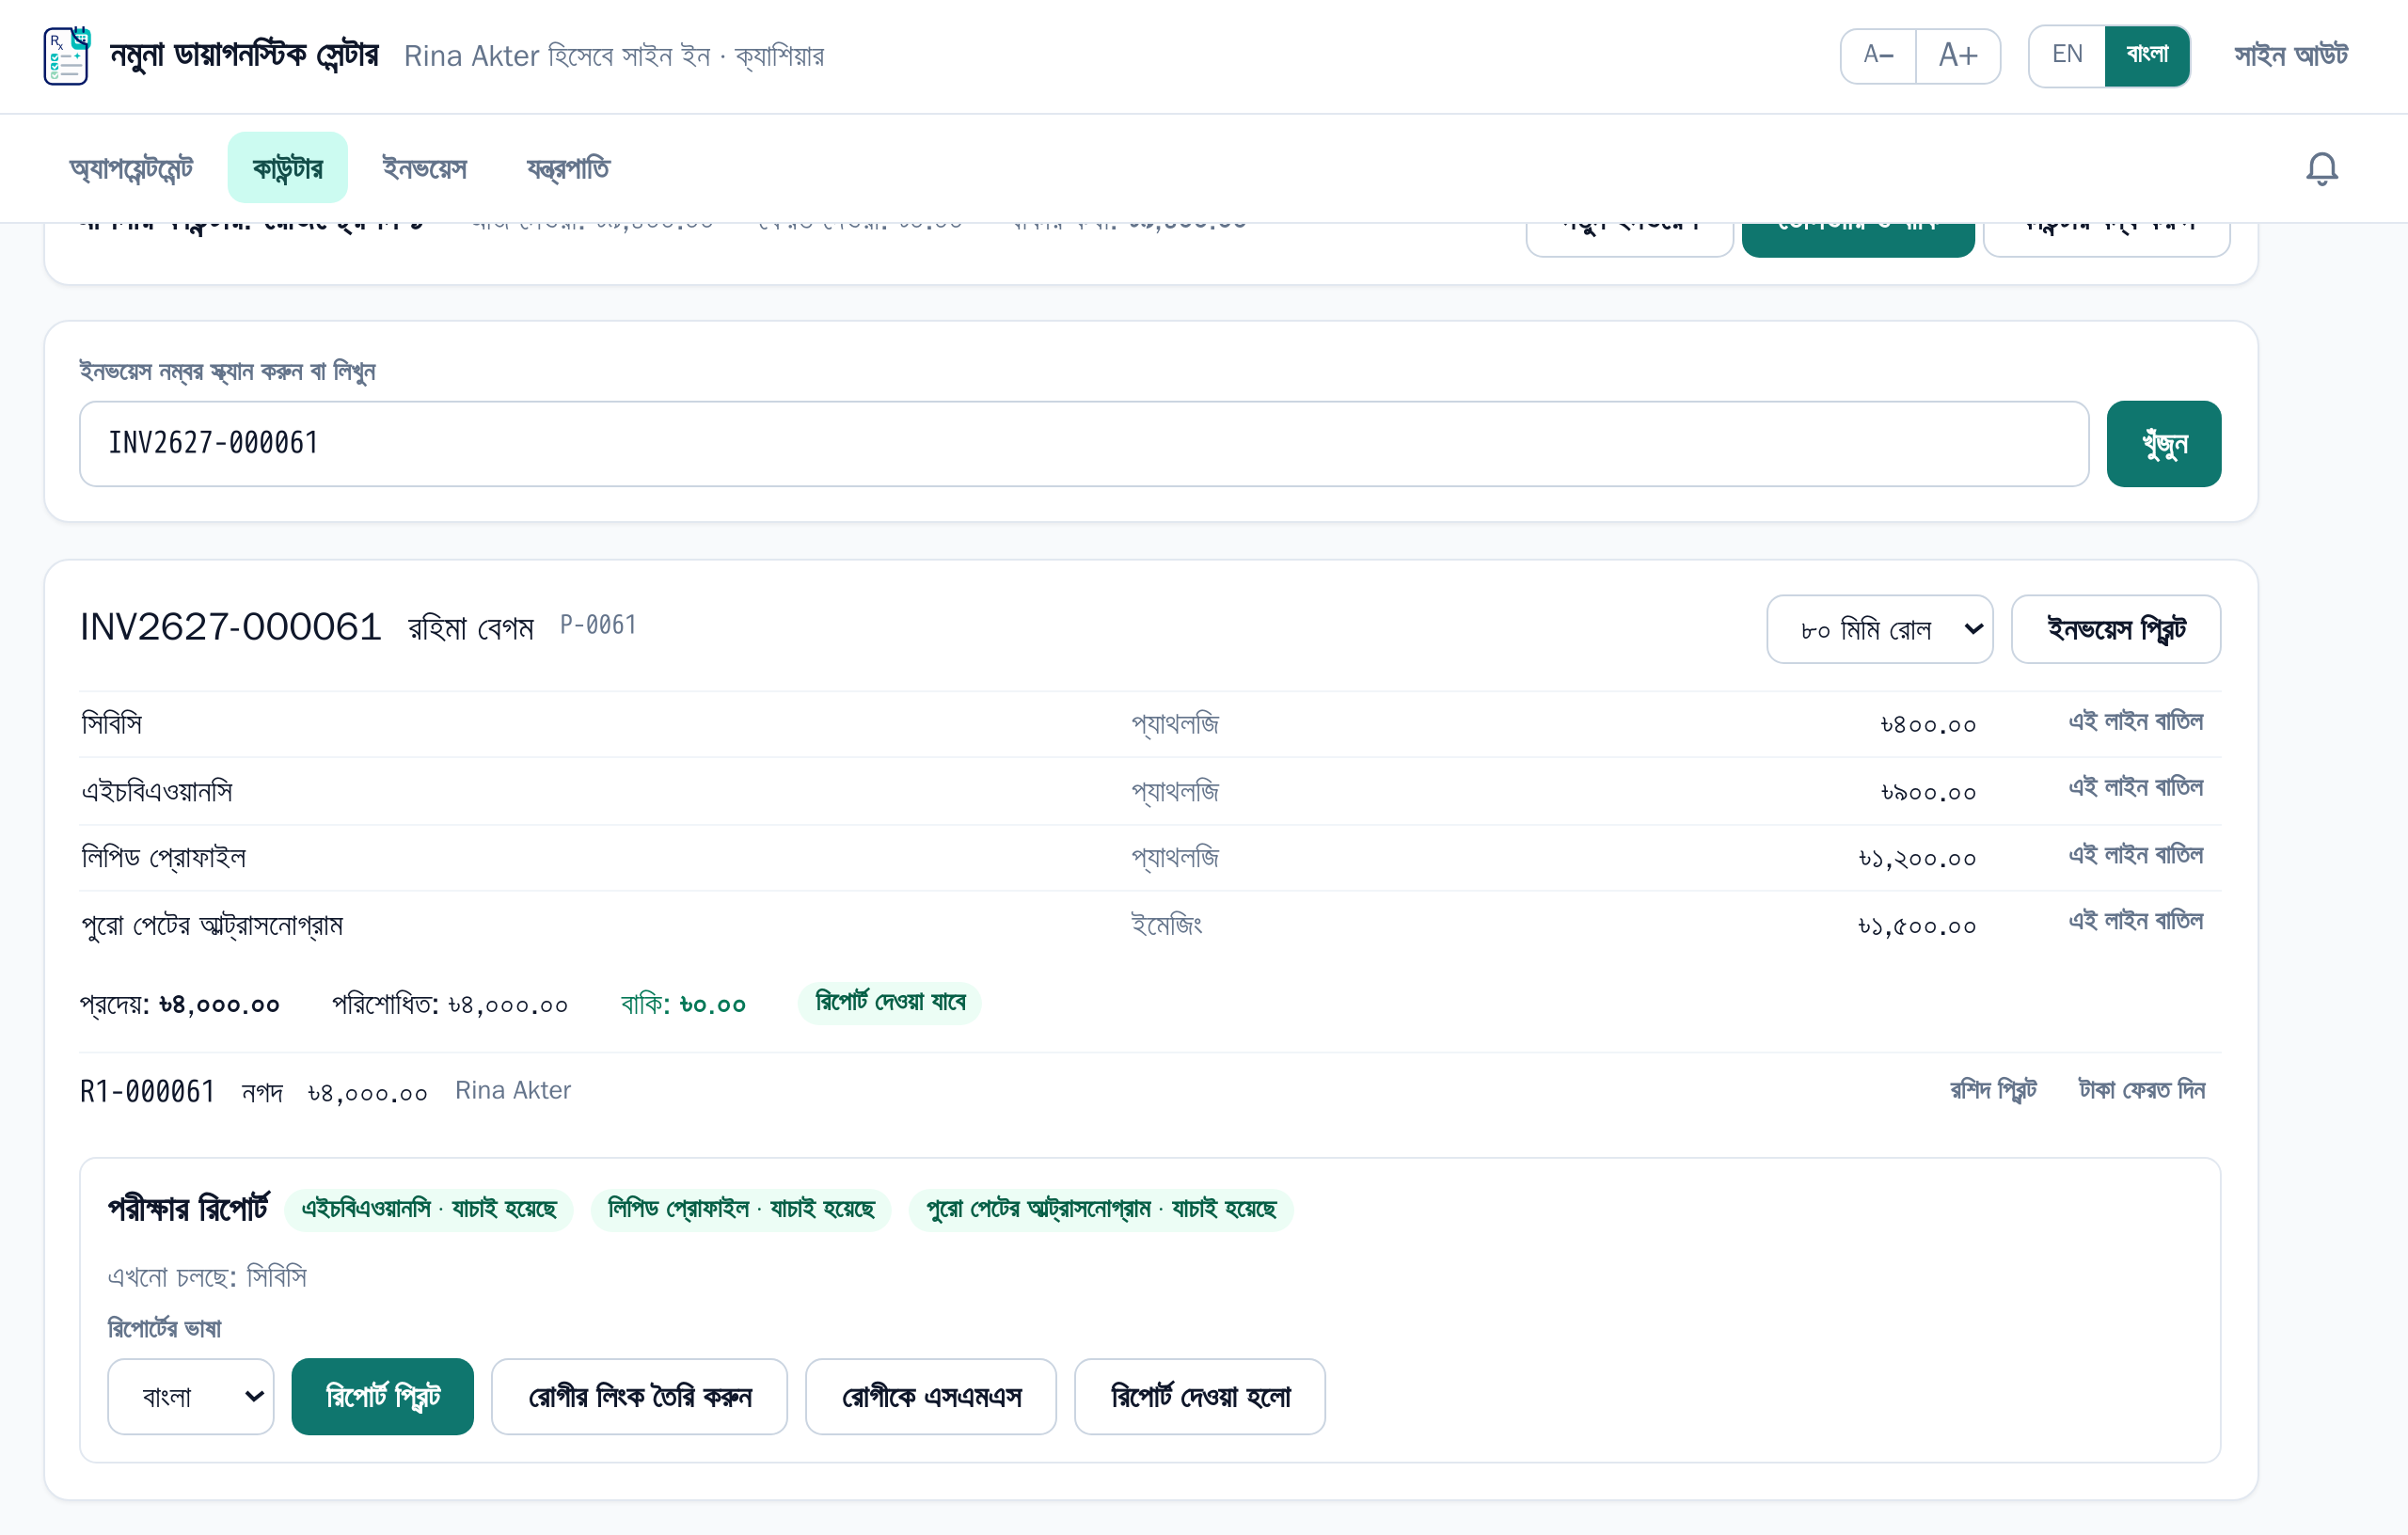
Task: Increase font size with A+ button
Action: (1957, 56)
